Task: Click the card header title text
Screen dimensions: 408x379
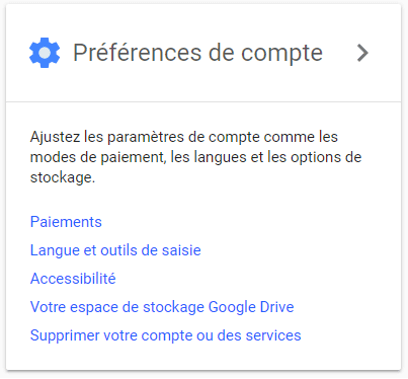Action: pos(198,53)
